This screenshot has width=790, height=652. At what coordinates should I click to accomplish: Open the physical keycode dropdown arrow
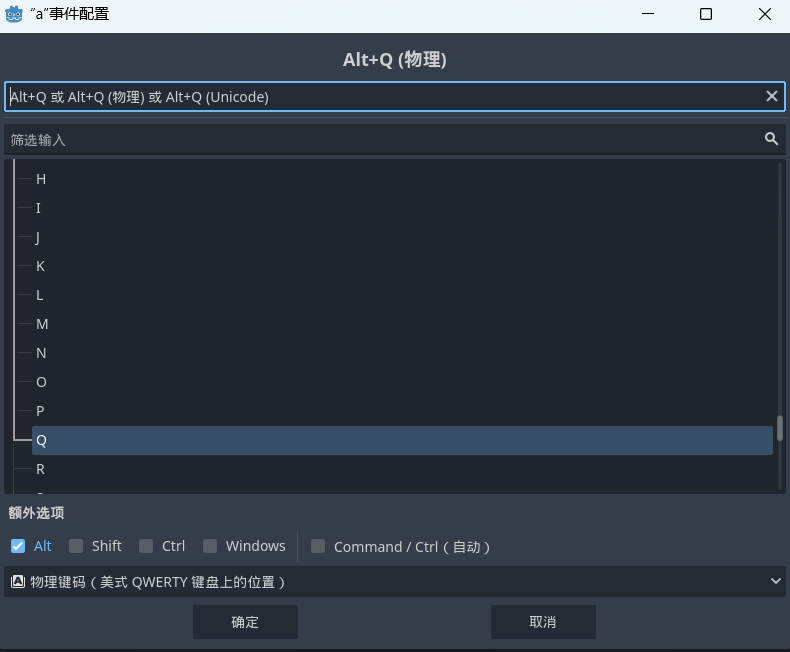[776, 581]
